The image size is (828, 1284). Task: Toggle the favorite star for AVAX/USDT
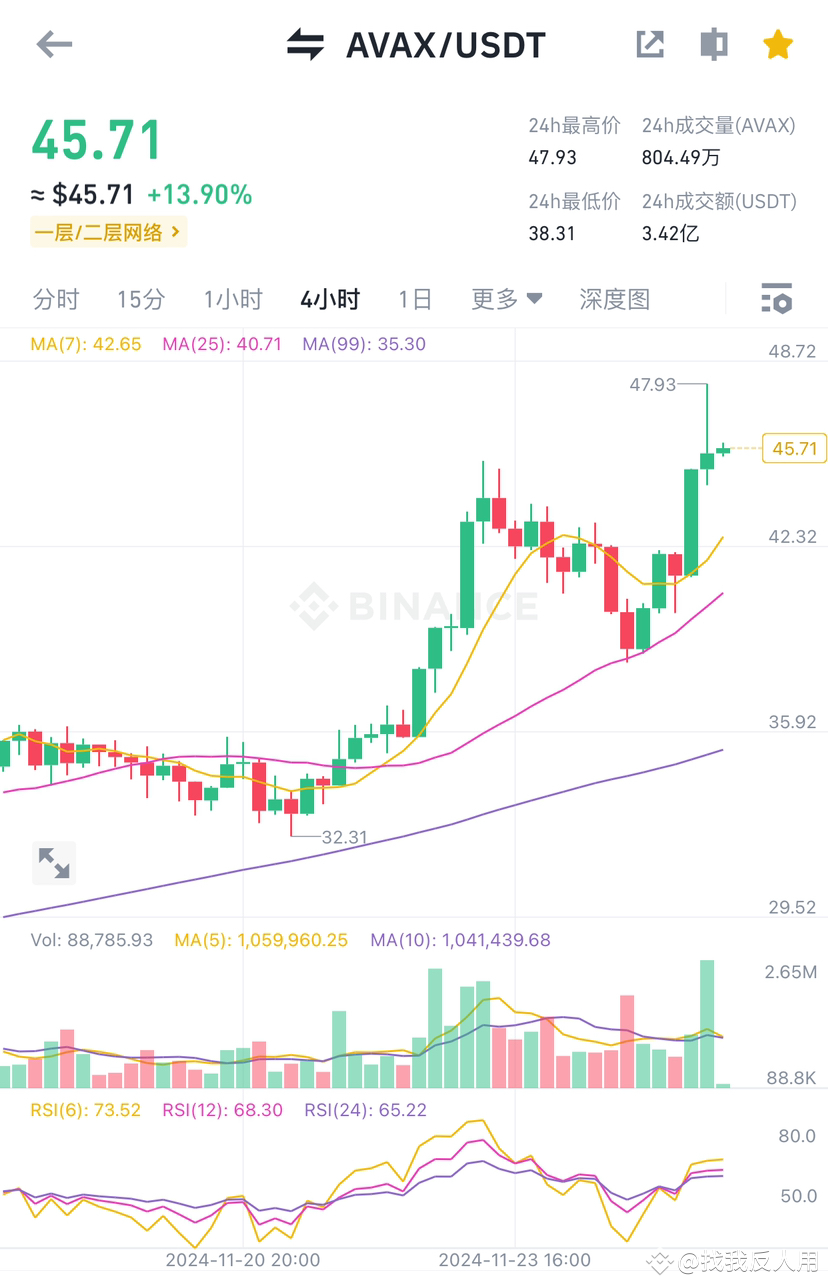[778, 44]
